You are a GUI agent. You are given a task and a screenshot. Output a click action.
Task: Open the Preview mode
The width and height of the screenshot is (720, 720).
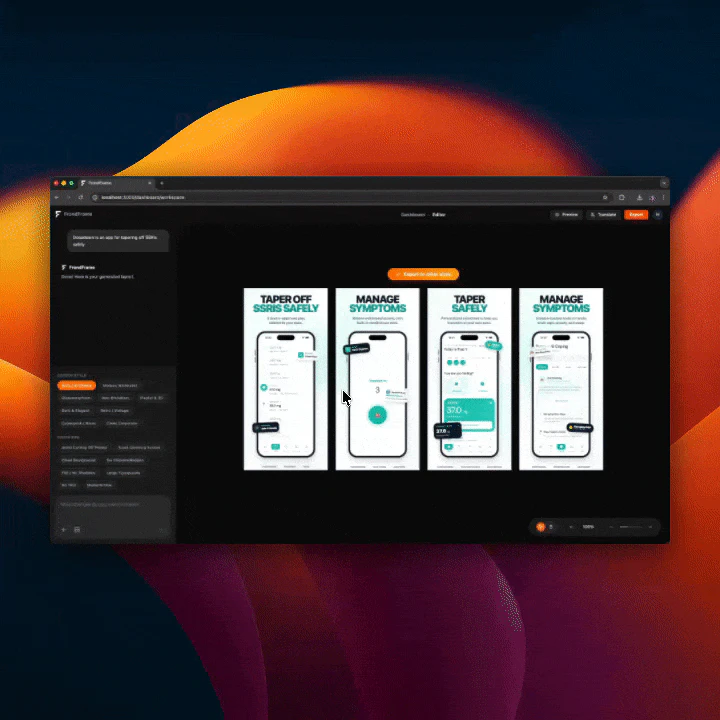point(566,214)
